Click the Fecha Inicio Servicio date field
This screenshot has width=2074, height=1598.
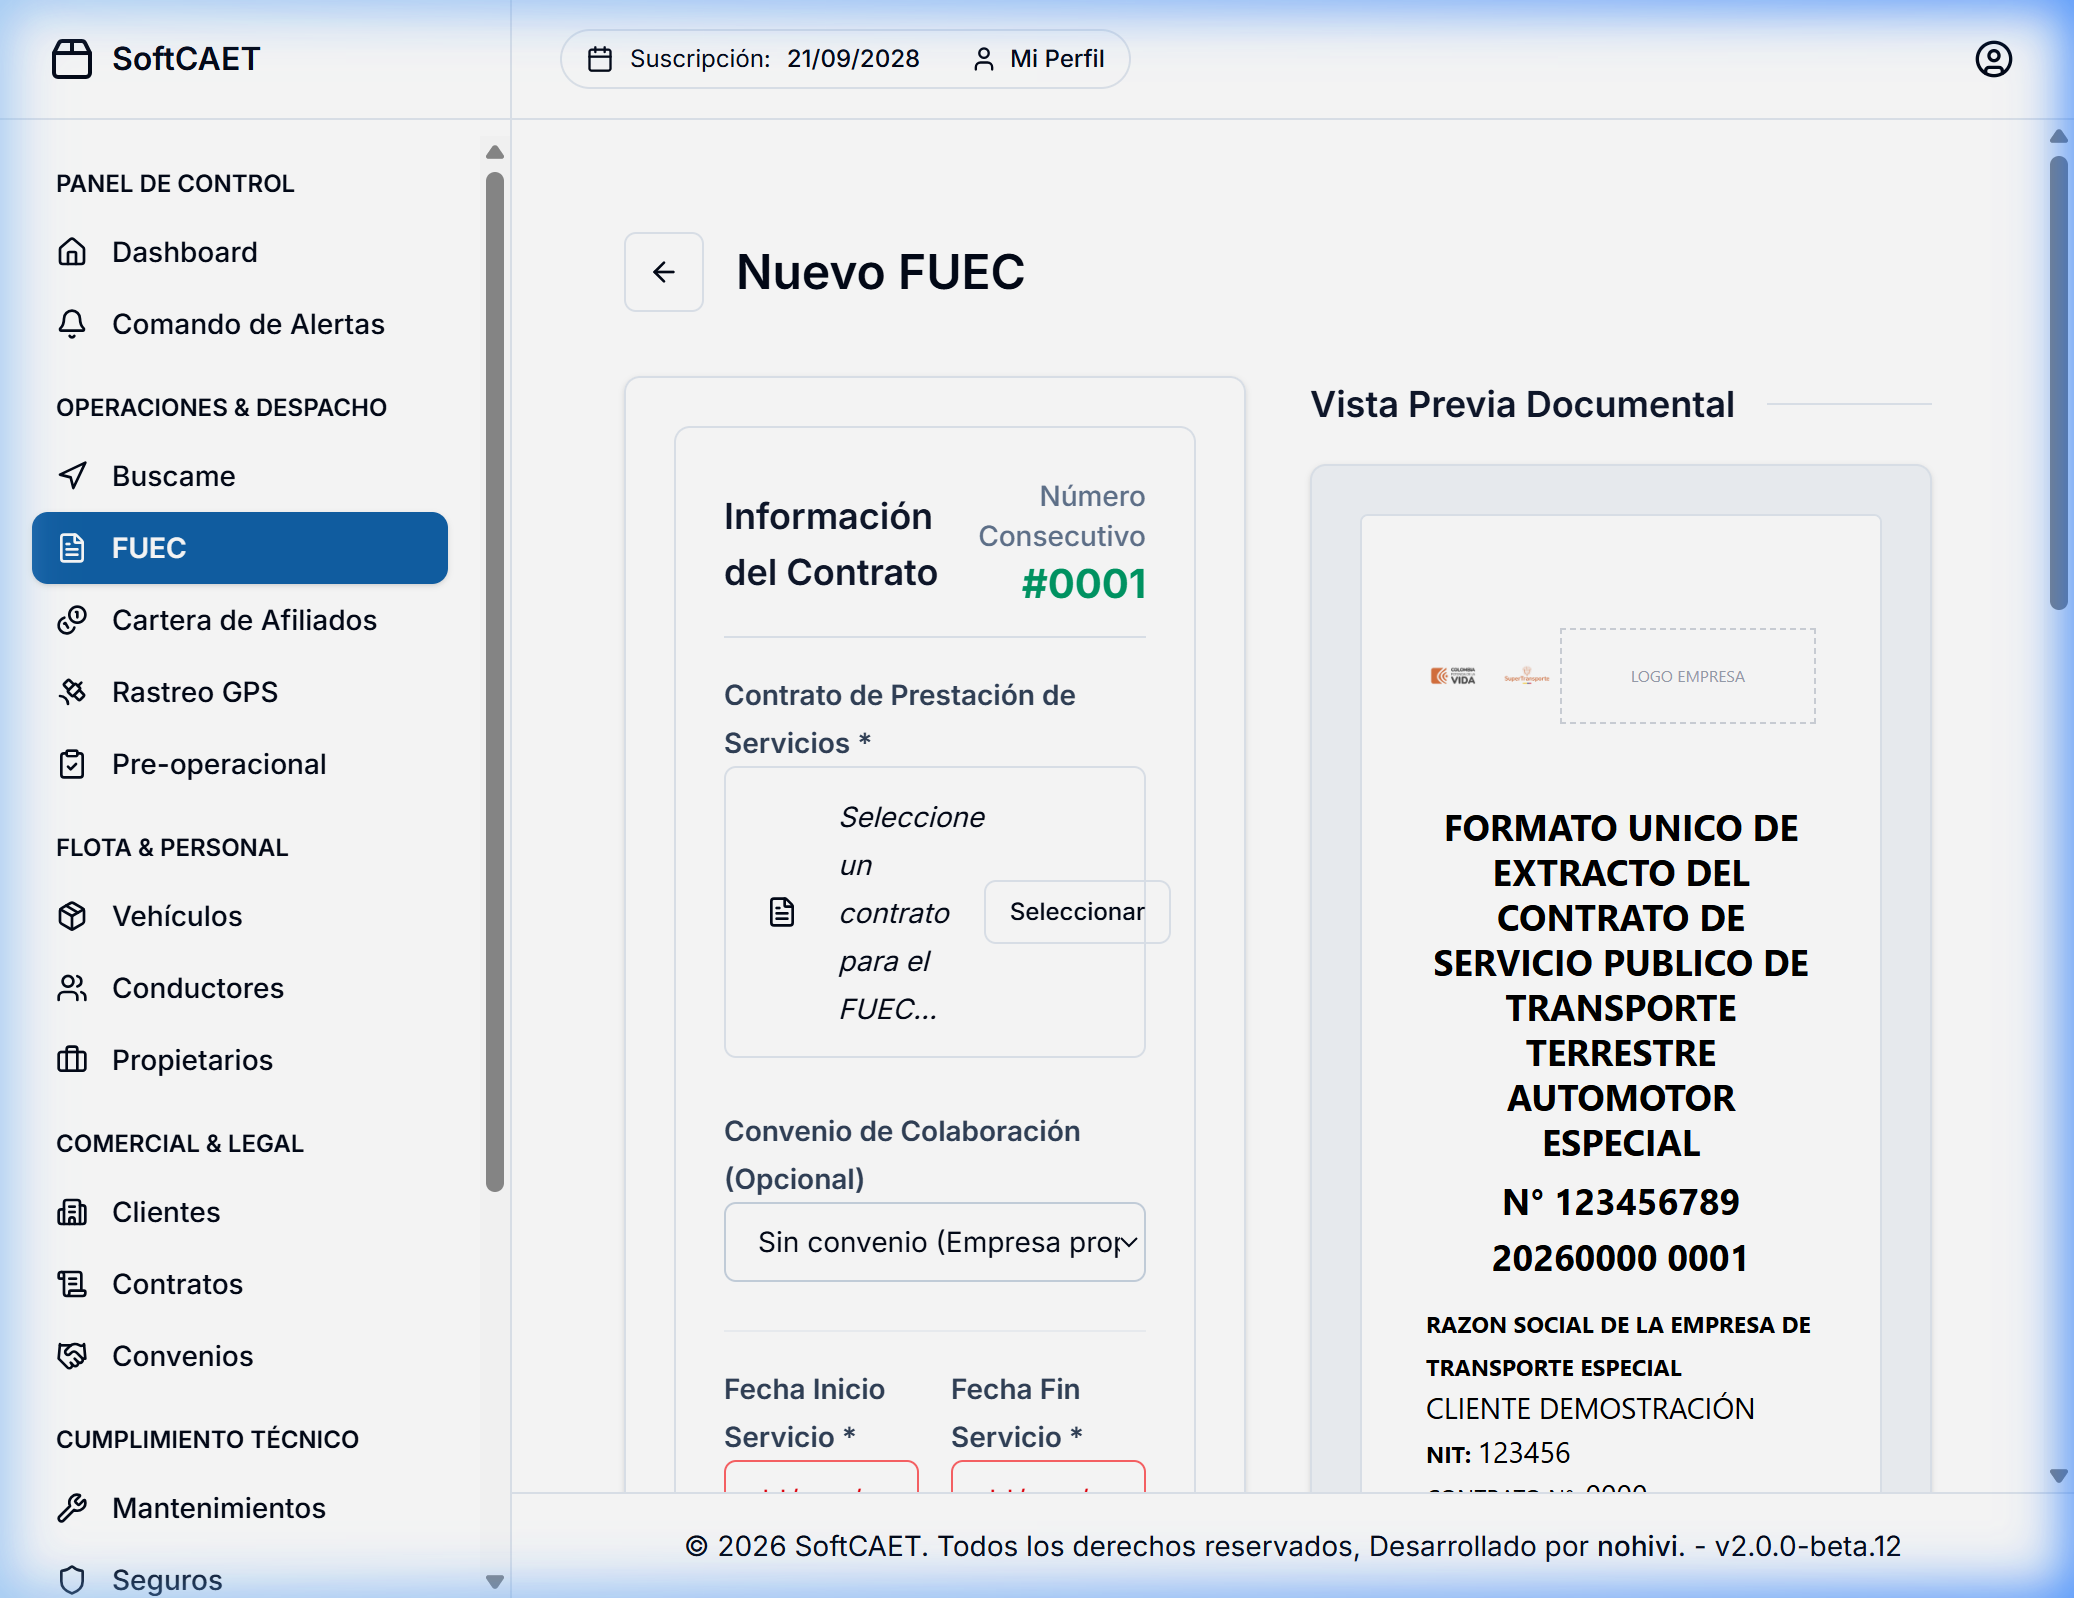[x=820, y=1490]
